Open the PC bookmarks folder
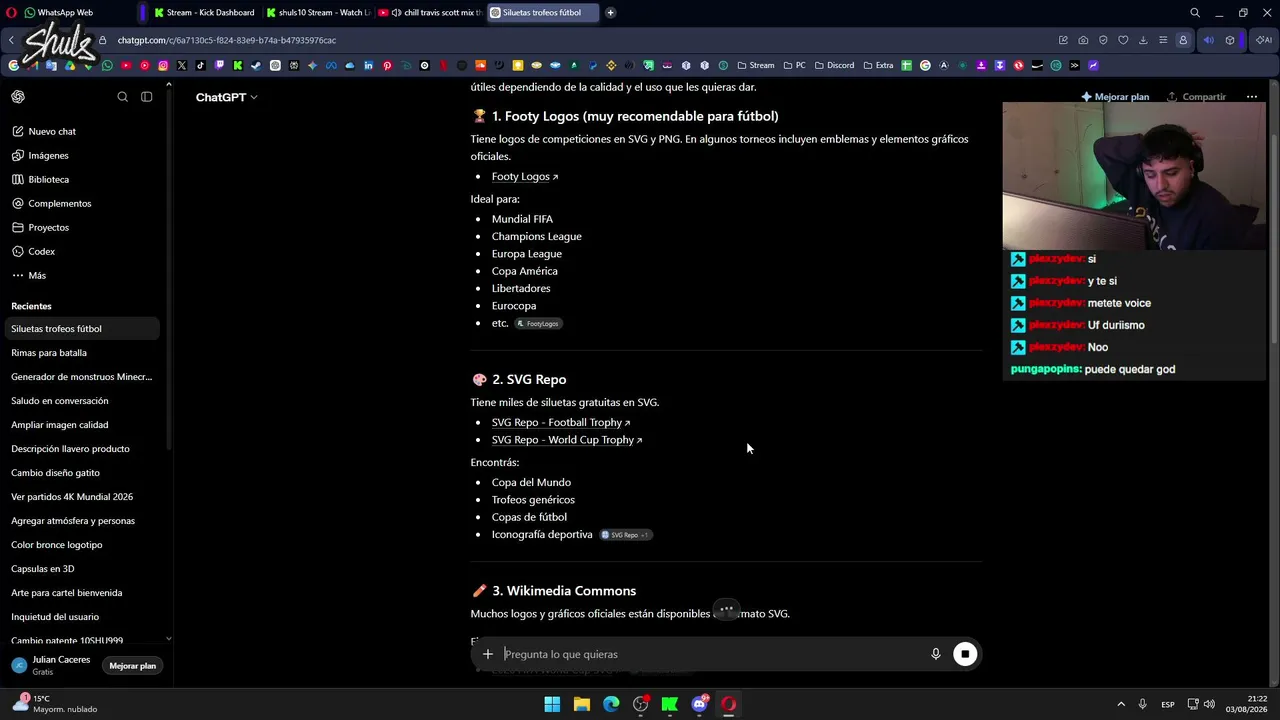The image size is (1280, 720). click(x=794, y=66)
